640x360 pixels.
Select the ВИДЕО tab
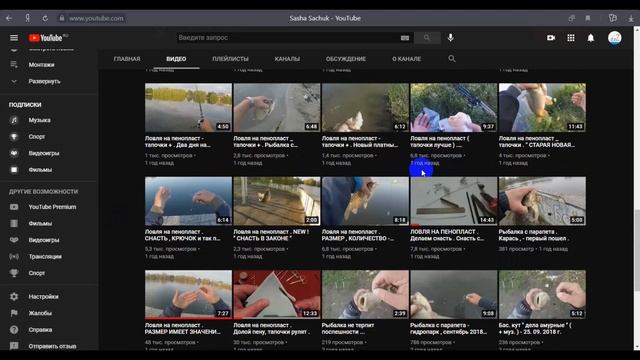pyautogui.click(x=176, y=59)
